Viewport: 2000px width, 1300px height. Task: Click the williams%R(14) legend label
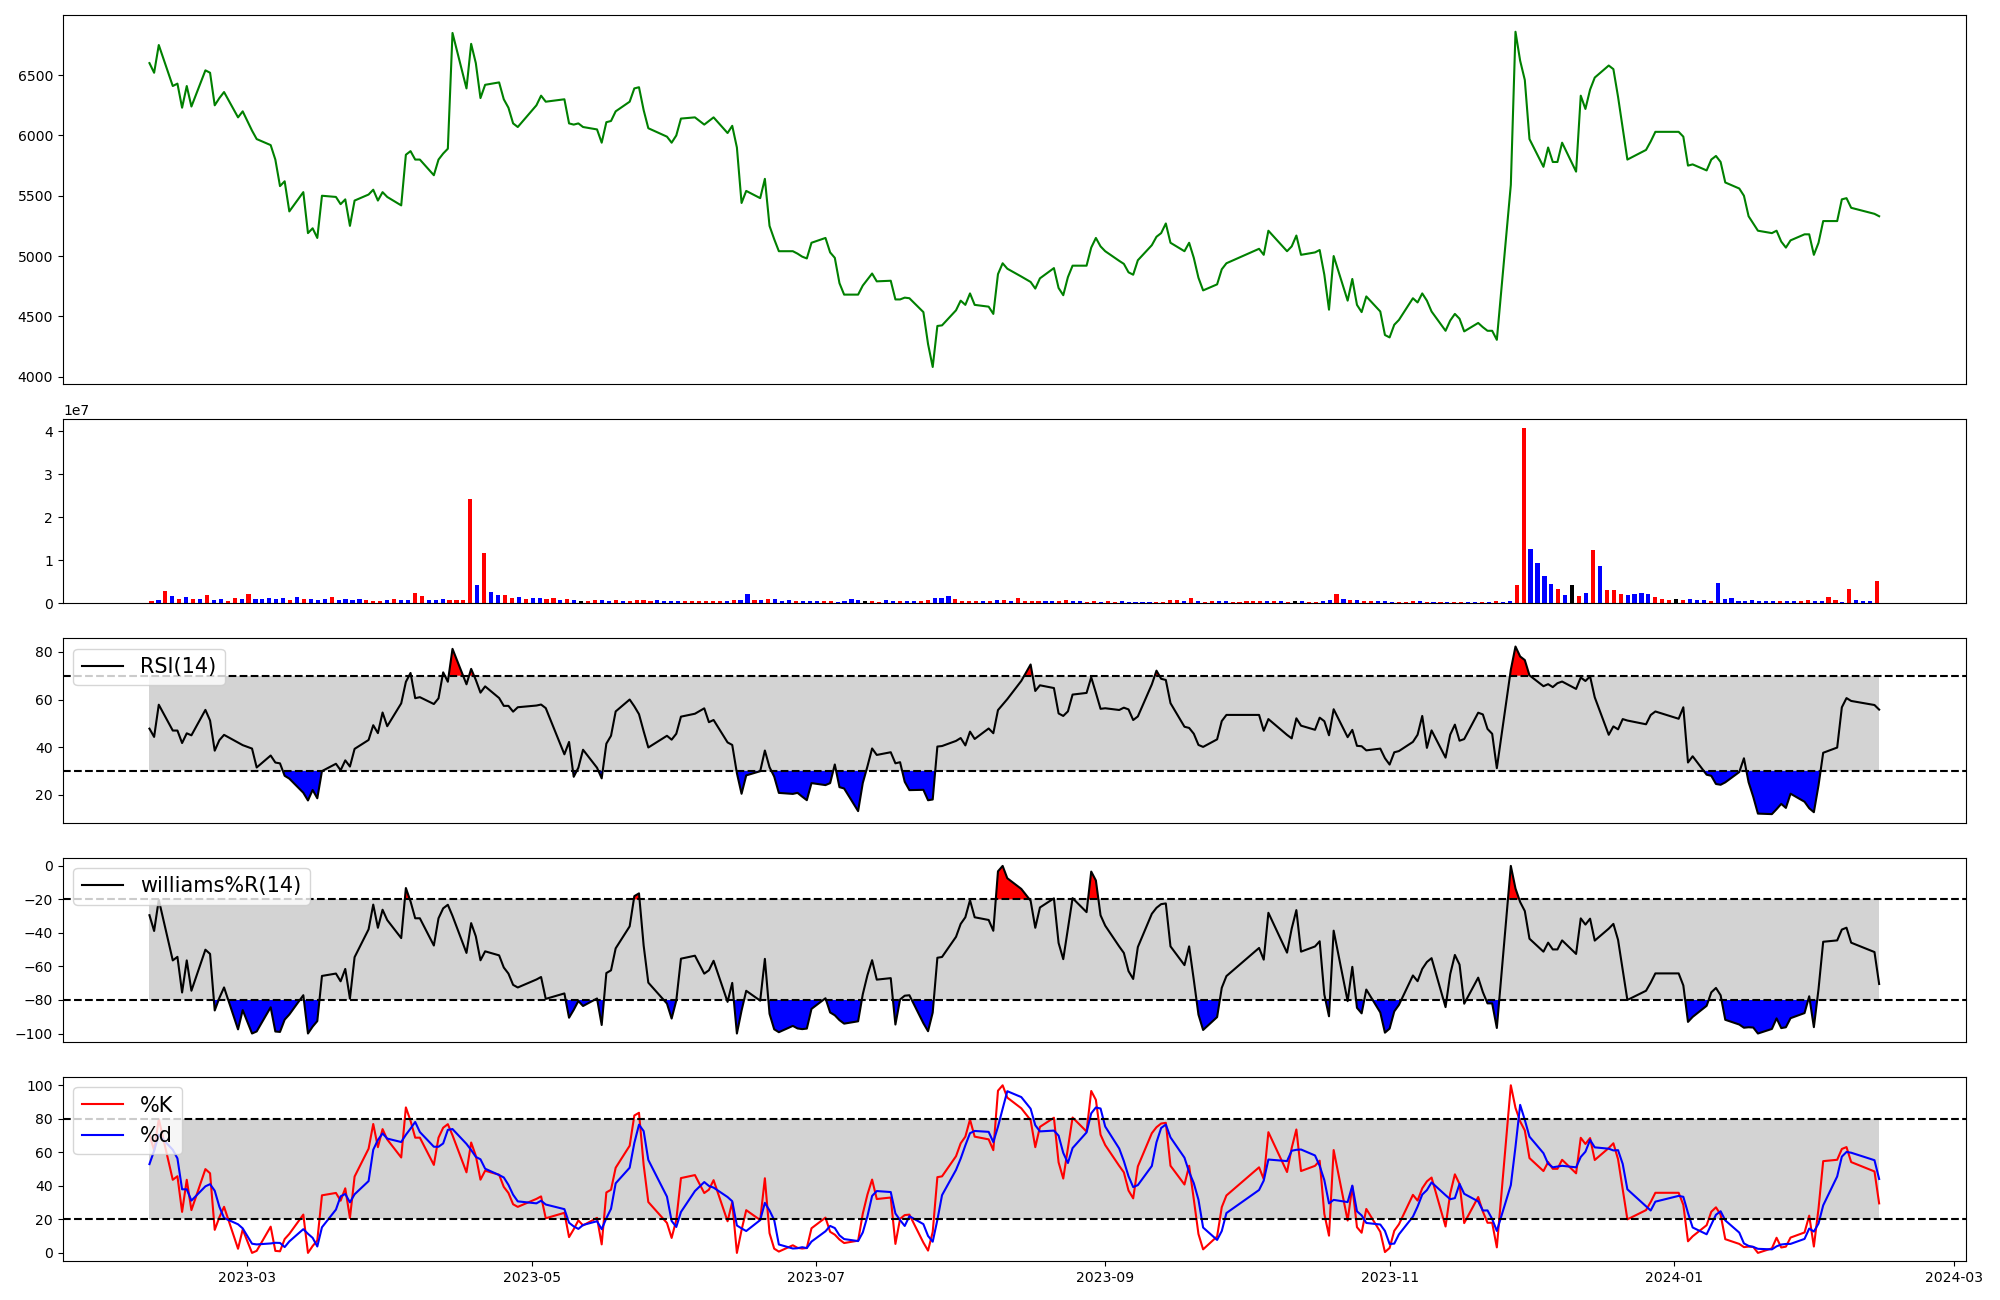220,885
